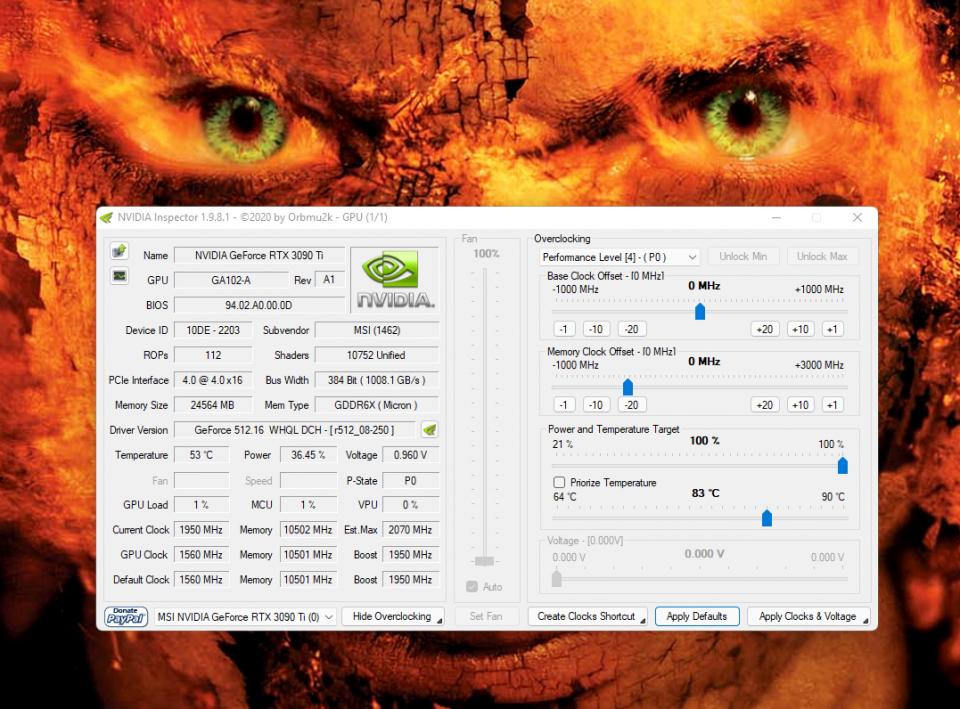Click the Driver Version field GeForce 512.16
This screenshot has width=960, height=709.
tap(294, 430)
